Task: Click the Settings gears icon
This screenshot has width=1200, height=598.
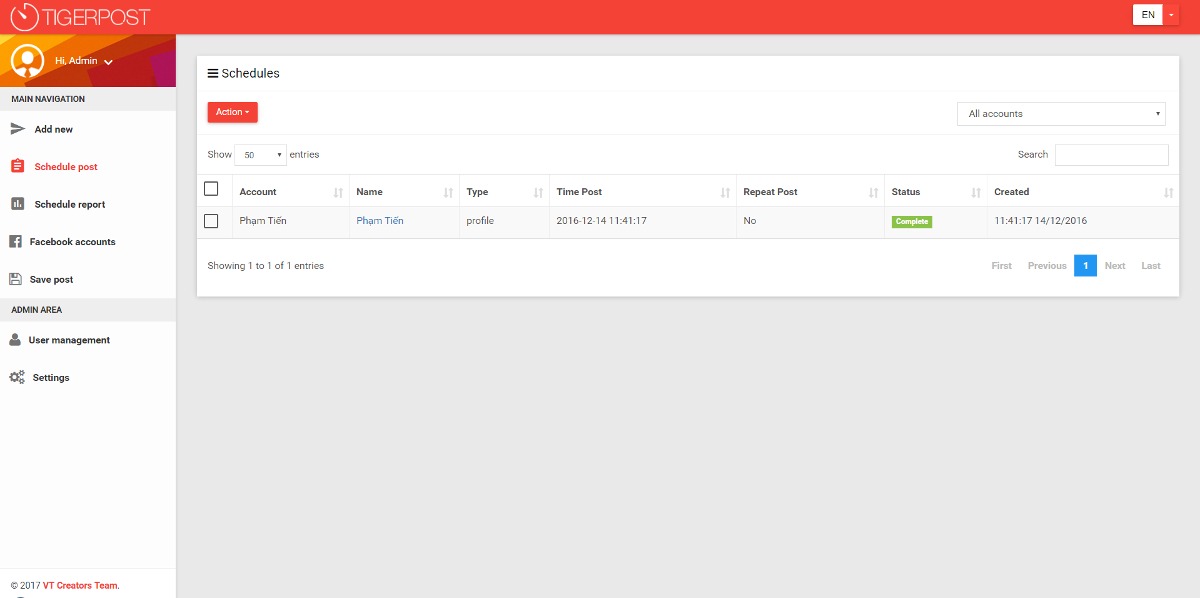Action: (16, 378)
